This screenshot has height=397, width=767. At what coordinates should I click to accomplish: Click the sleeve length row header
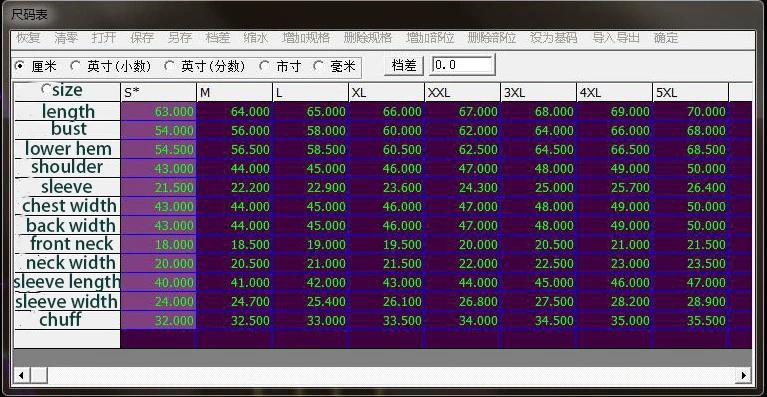[x=68, y=282]
